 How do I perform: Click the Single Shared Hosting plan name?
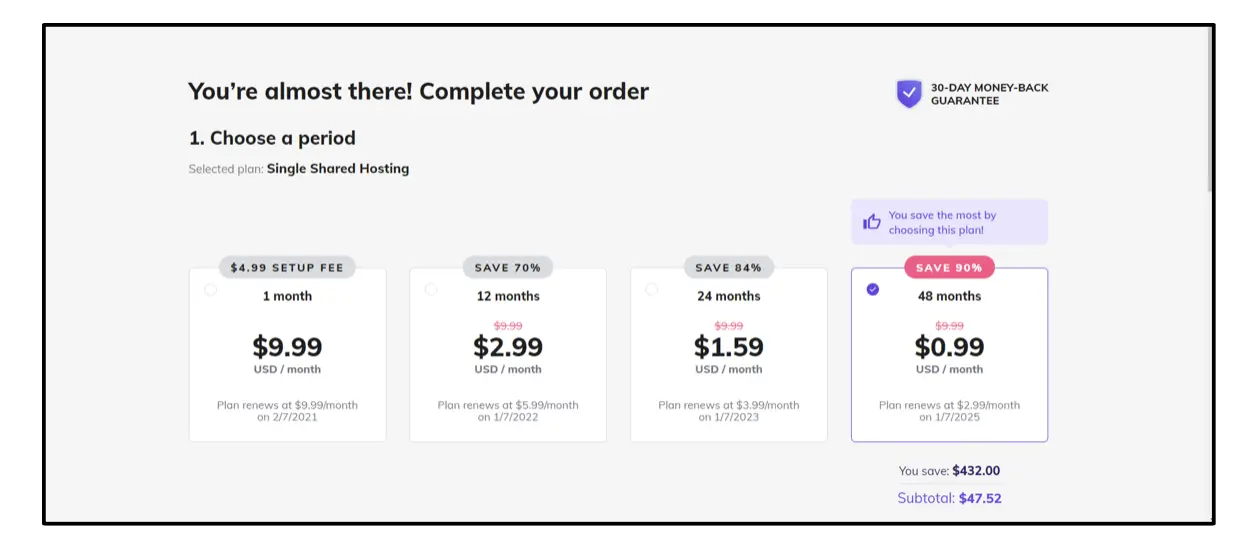338,169
